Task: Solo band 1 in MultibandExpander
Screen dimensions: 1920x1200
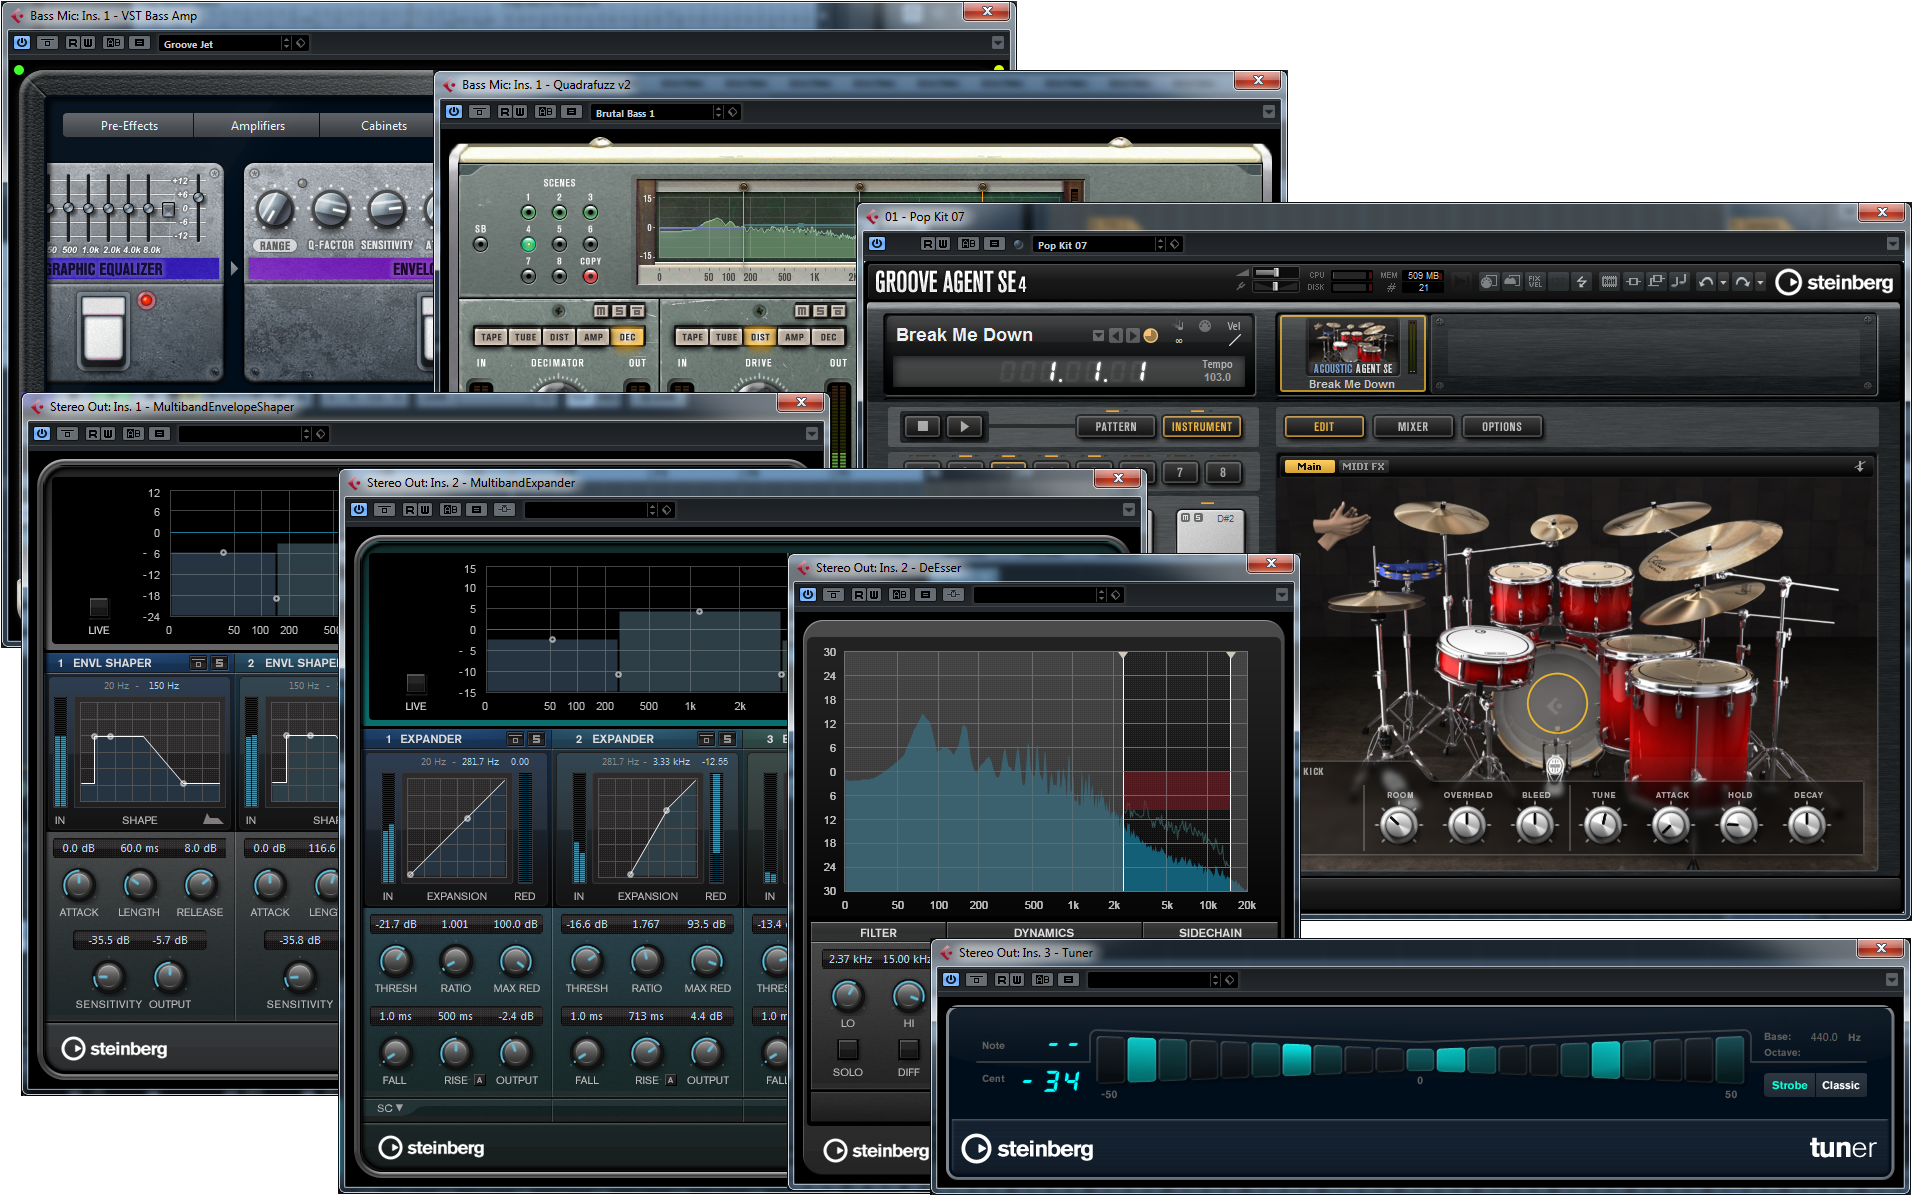Action: 536,739
